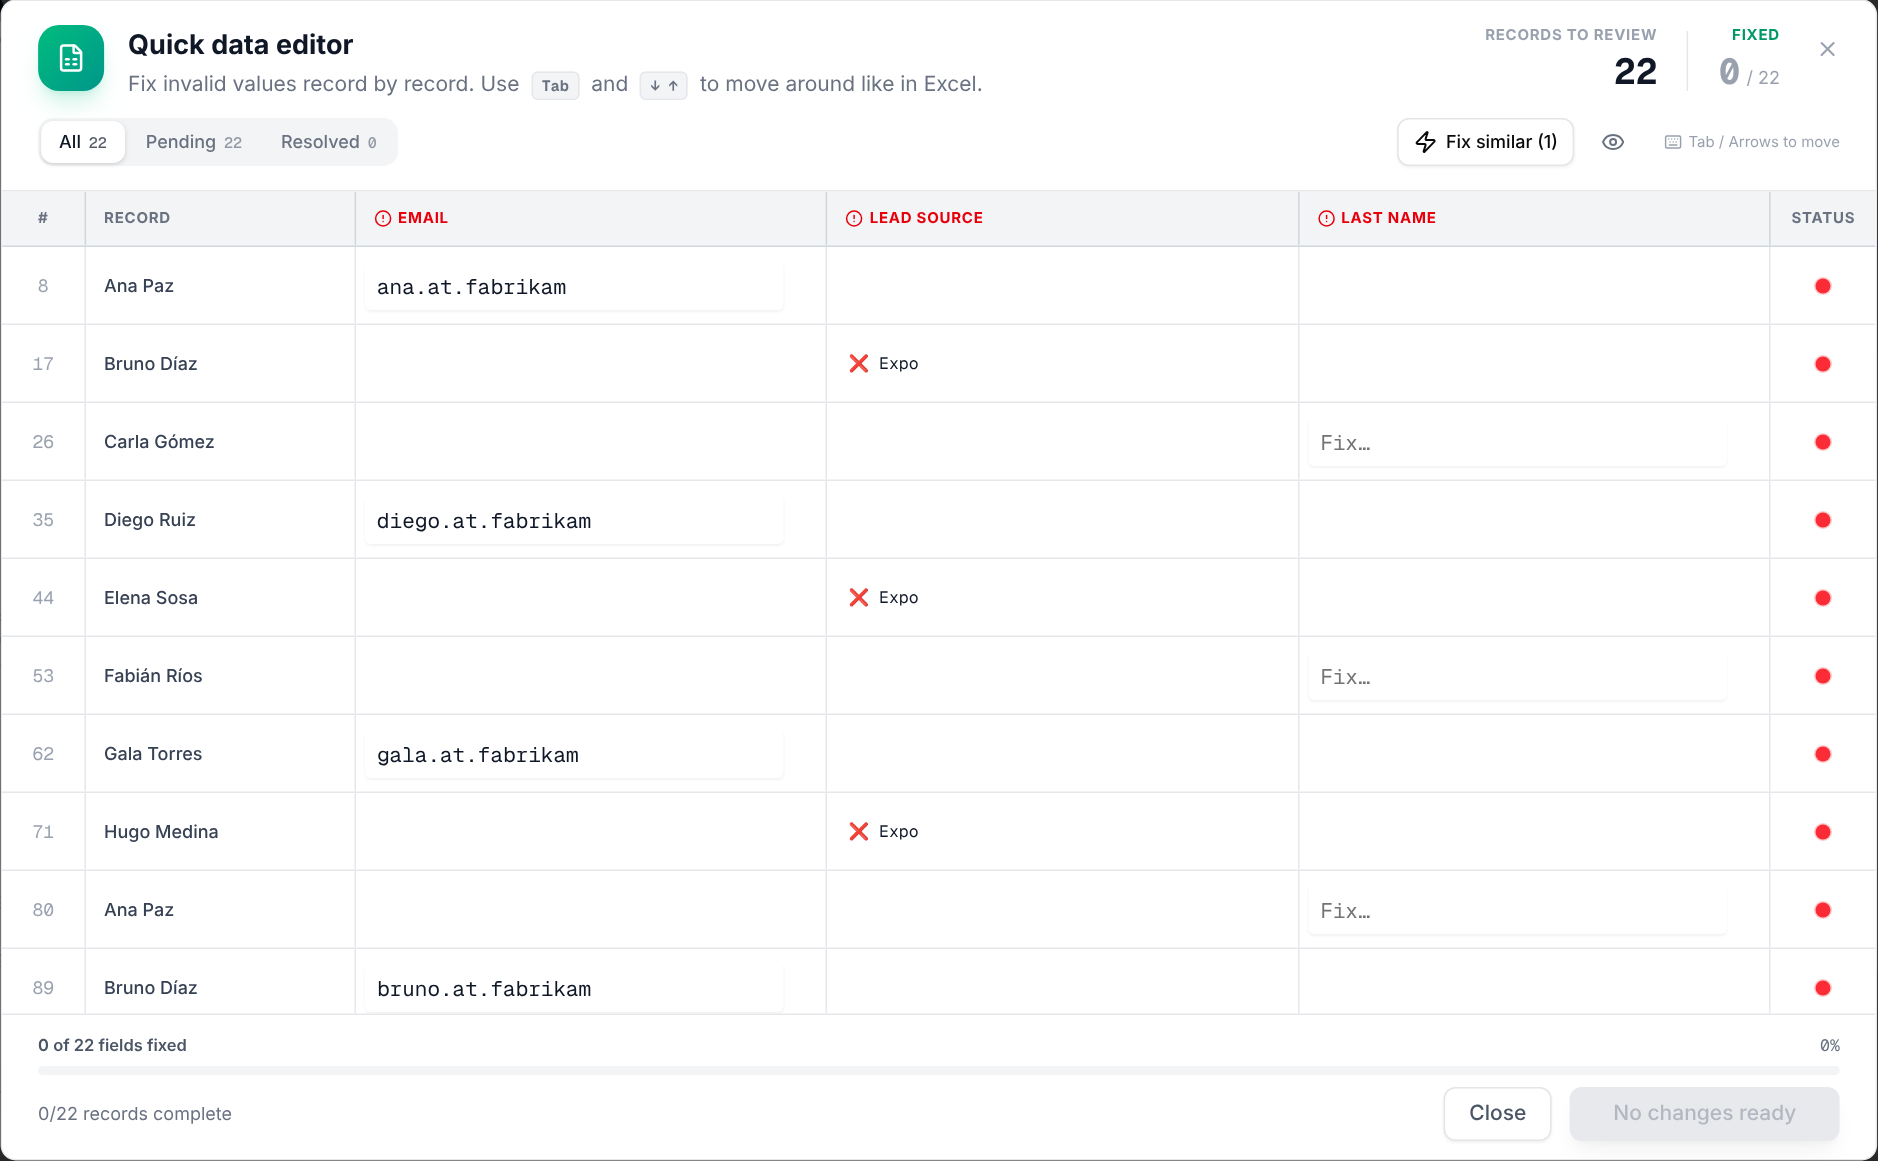Edit the diego.at.fabrikam email field
Screen dimensions: 1878x1161
tap(574, 521)
